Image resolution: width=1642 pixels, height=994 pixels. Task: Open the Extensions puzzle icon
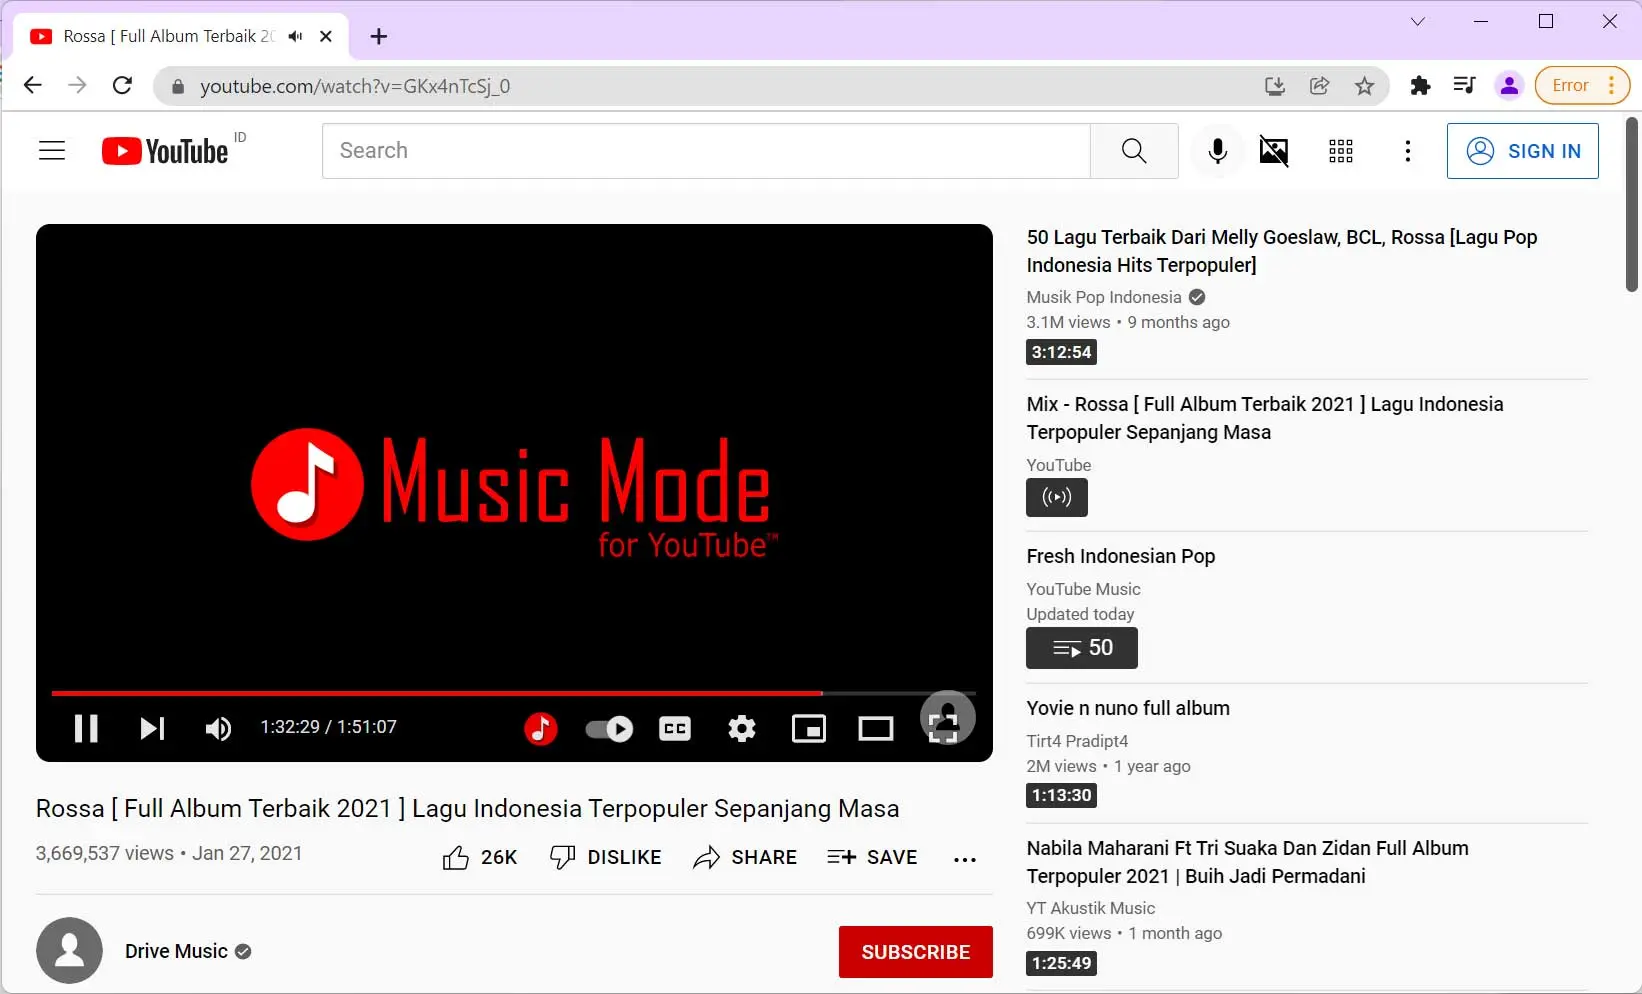[1420, 86]
